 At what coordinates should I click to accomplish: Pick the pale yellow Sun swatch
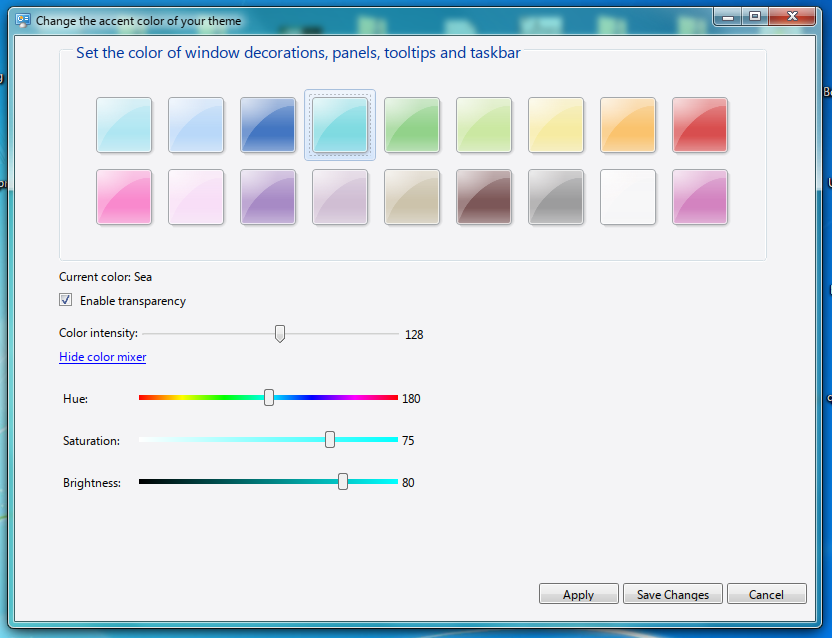[556, 125]
